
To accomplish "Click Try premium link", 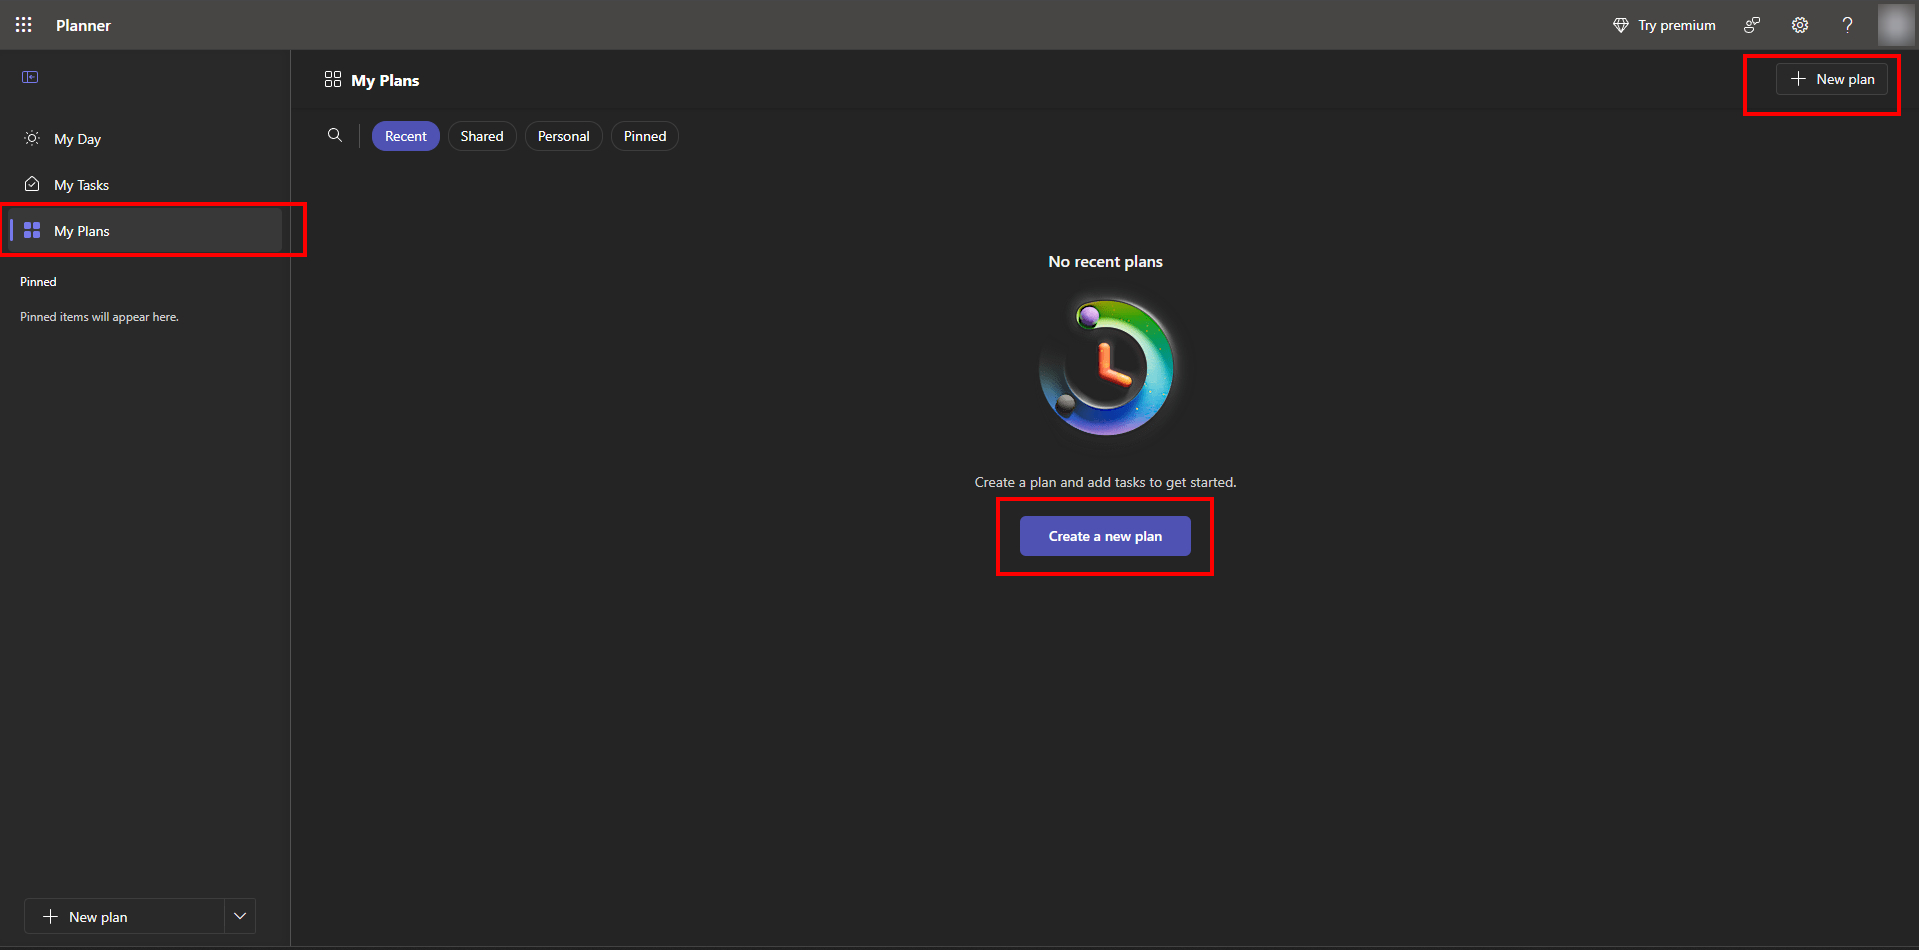I will point(1664,25).
